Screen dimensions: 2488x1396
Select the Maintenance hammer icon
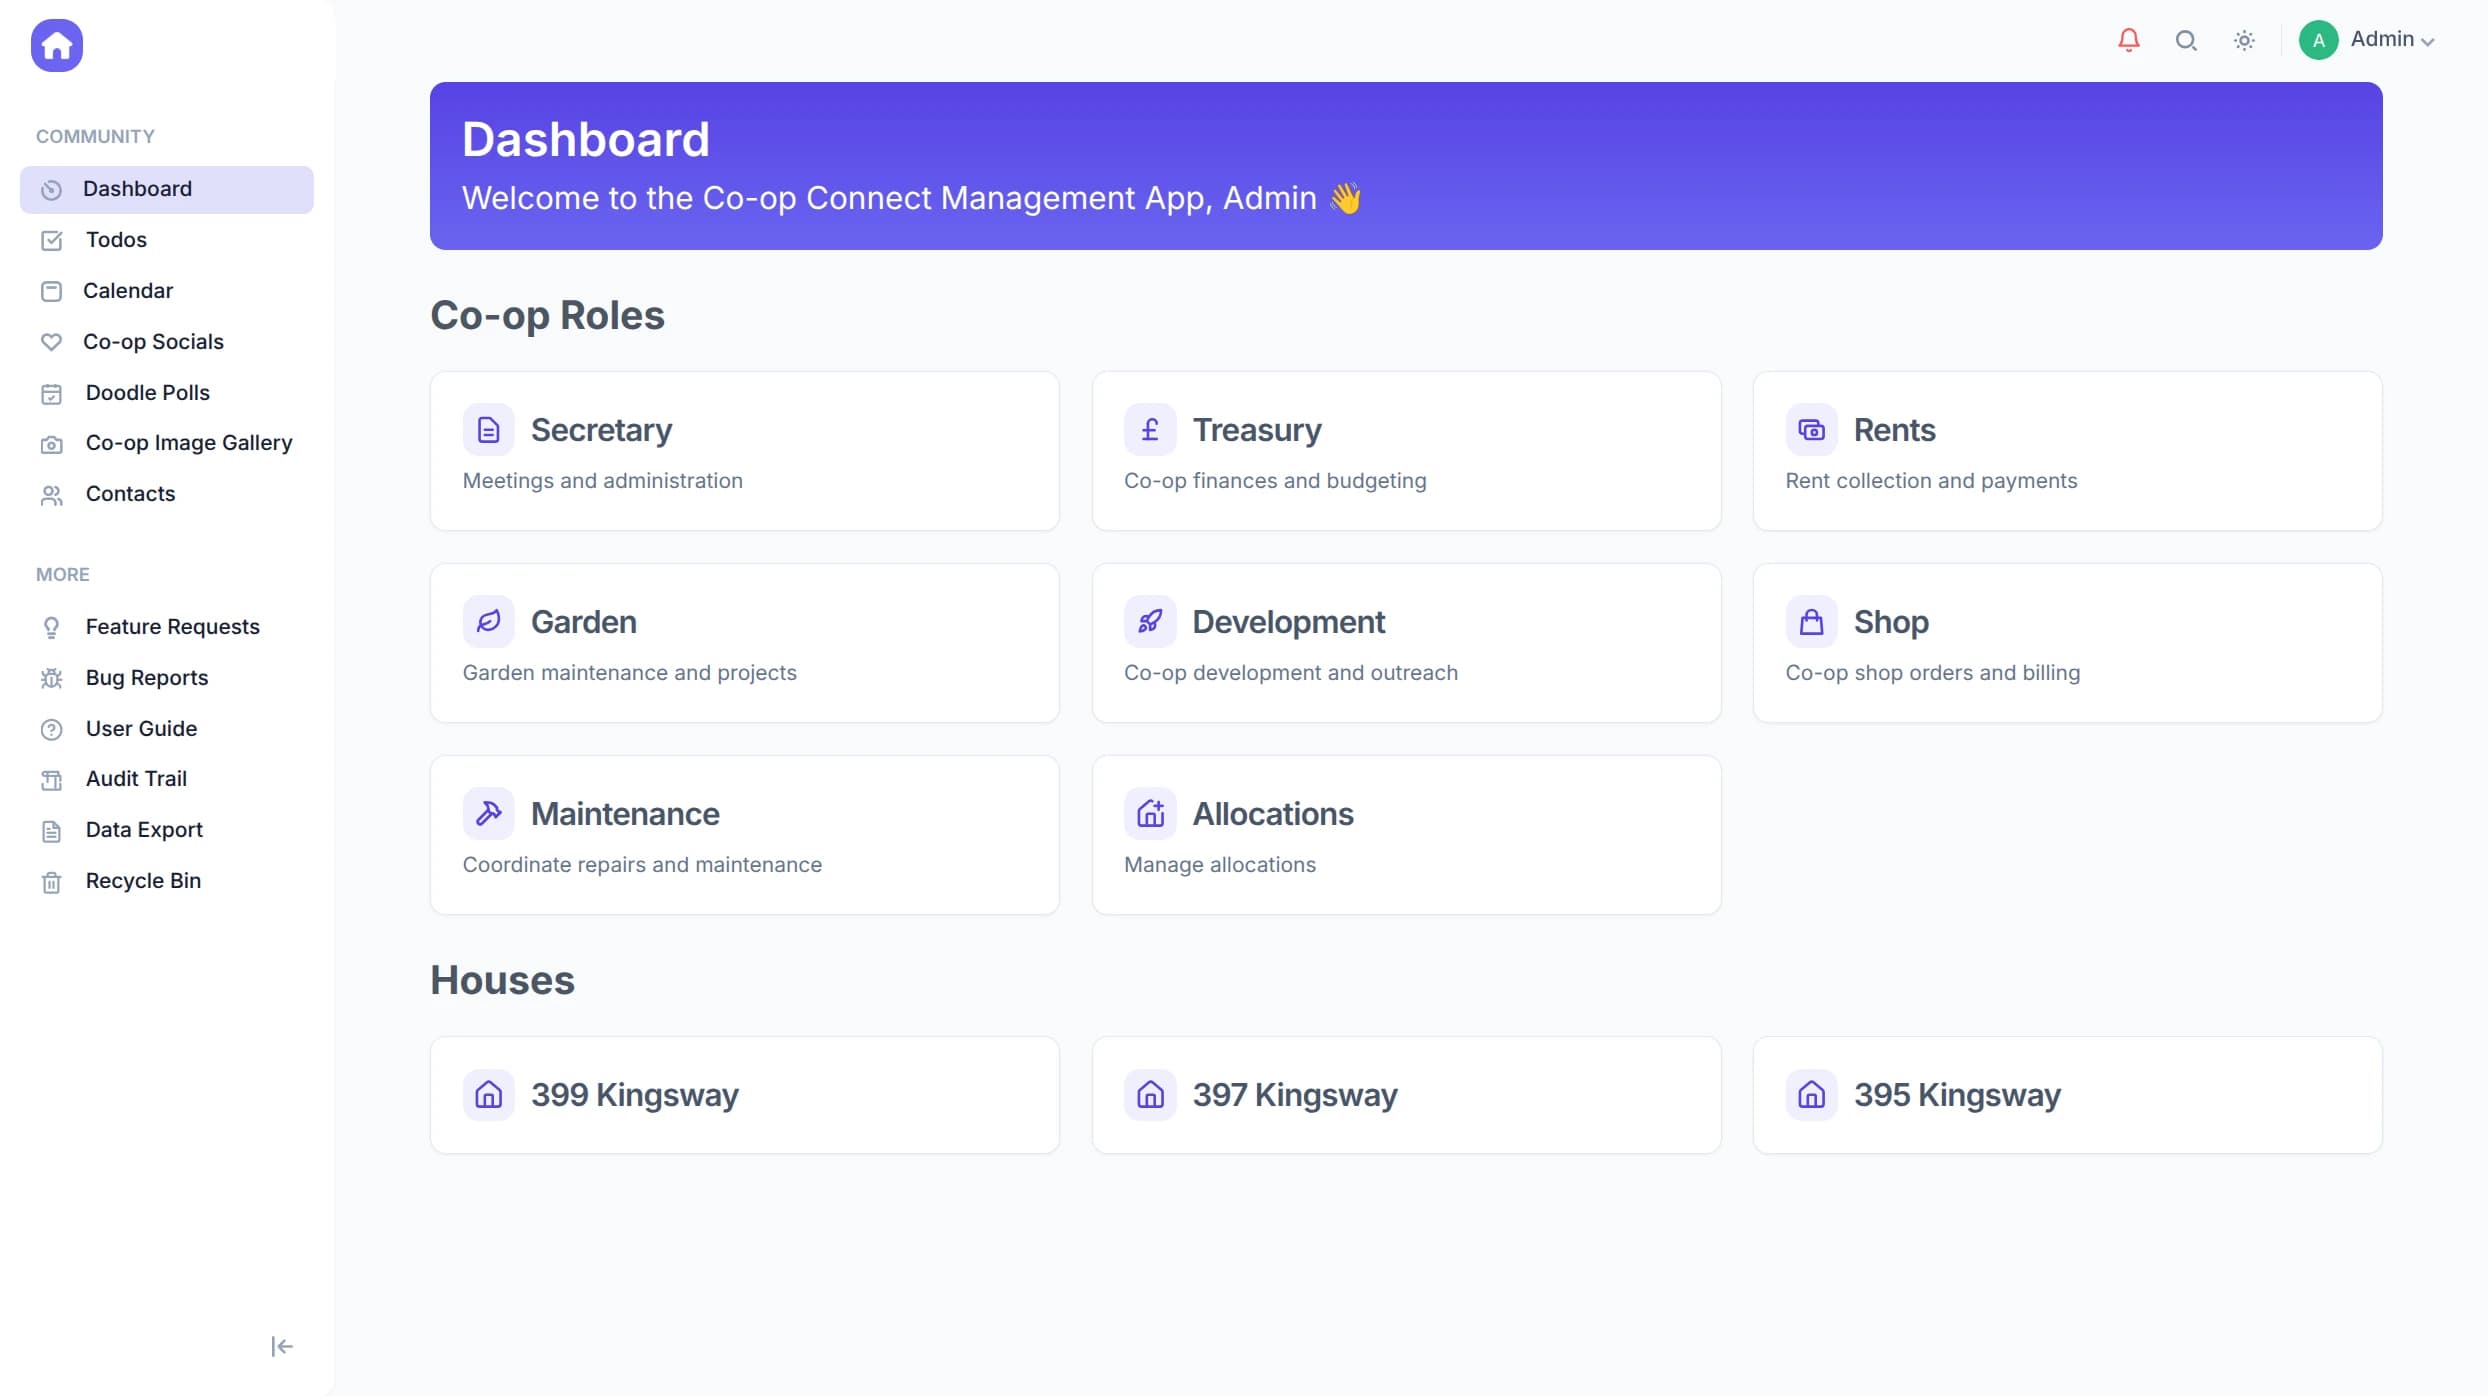click(489, 812)
